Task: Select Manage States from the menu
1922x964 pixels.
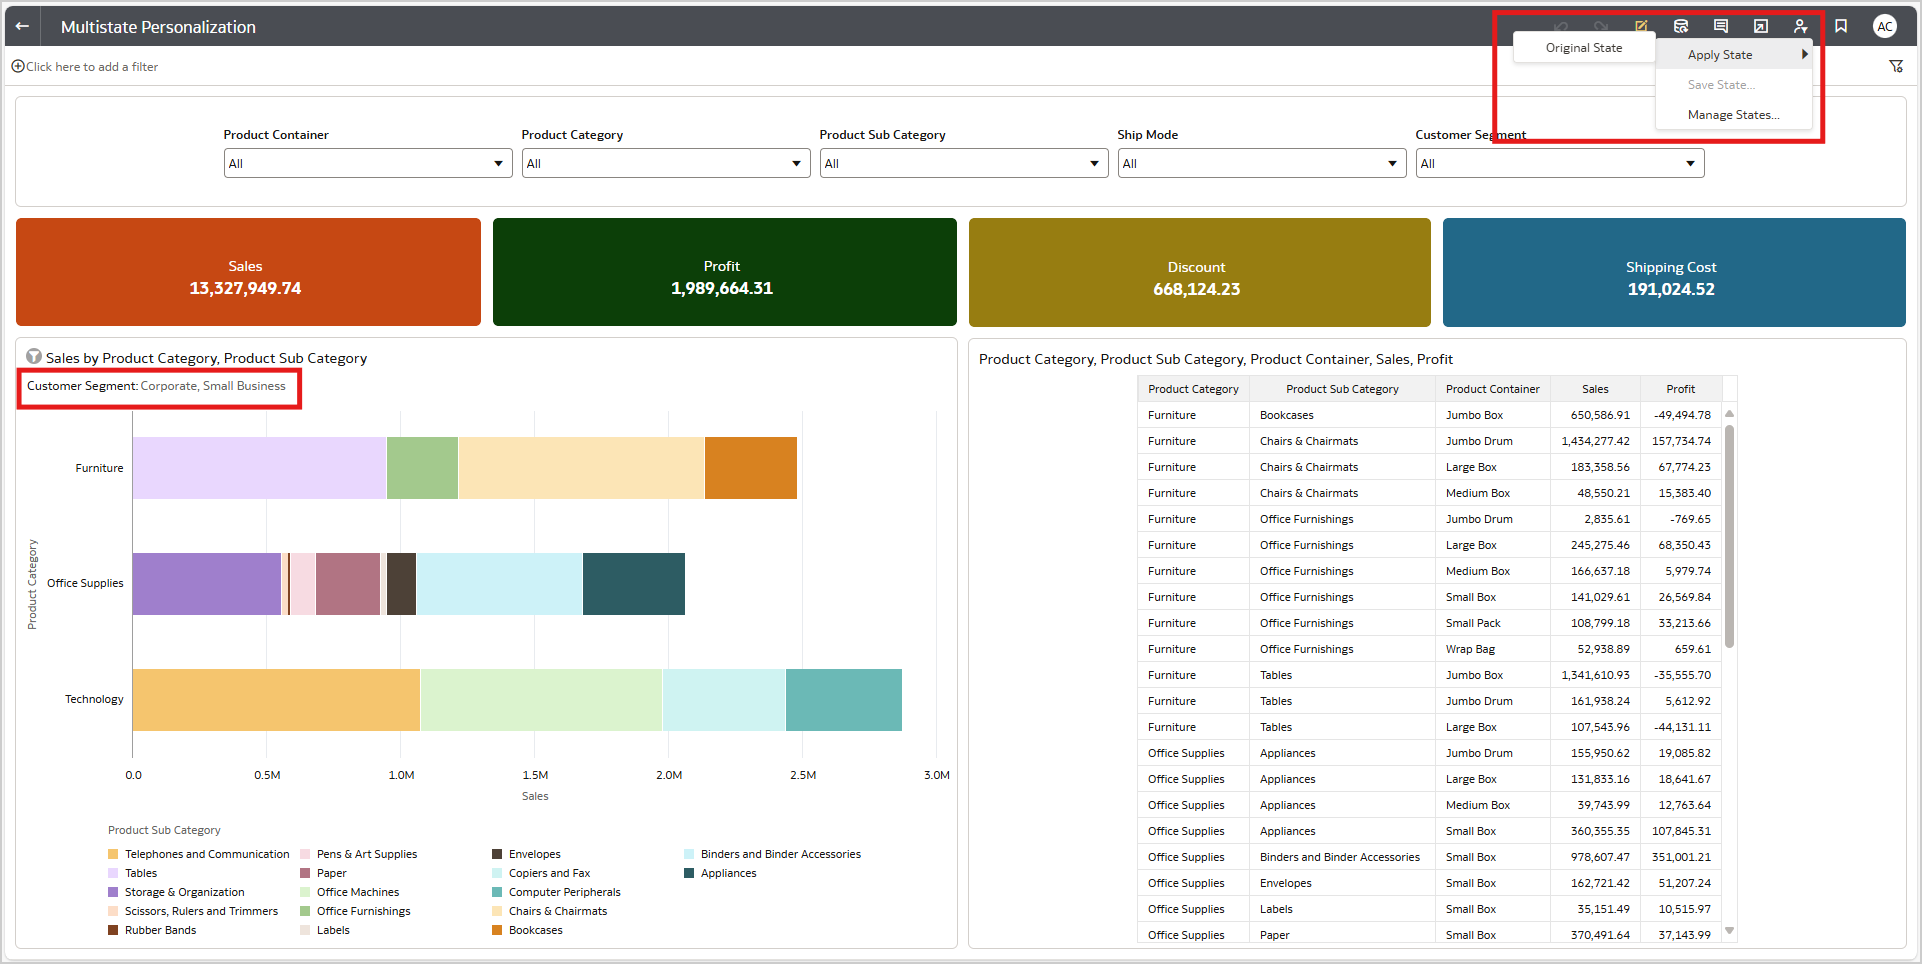Action: point(1733,115)
